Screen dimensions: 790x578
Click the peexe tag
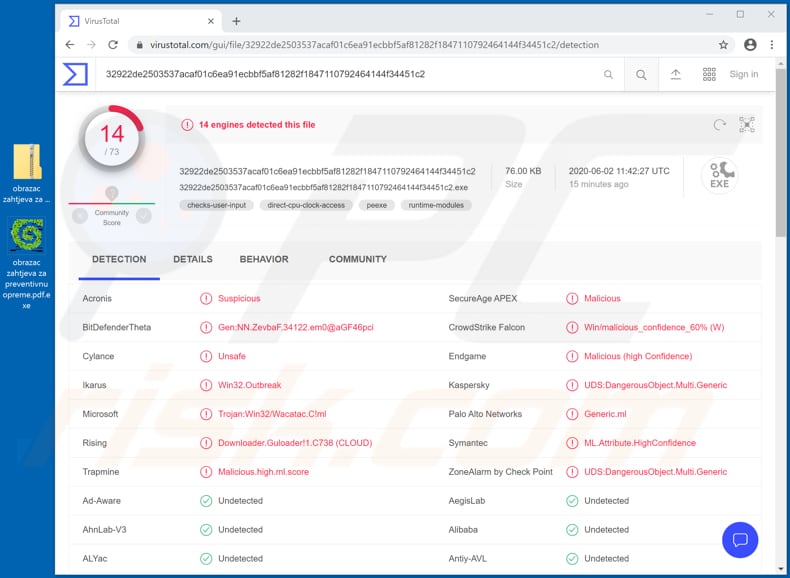pos(377,205)
